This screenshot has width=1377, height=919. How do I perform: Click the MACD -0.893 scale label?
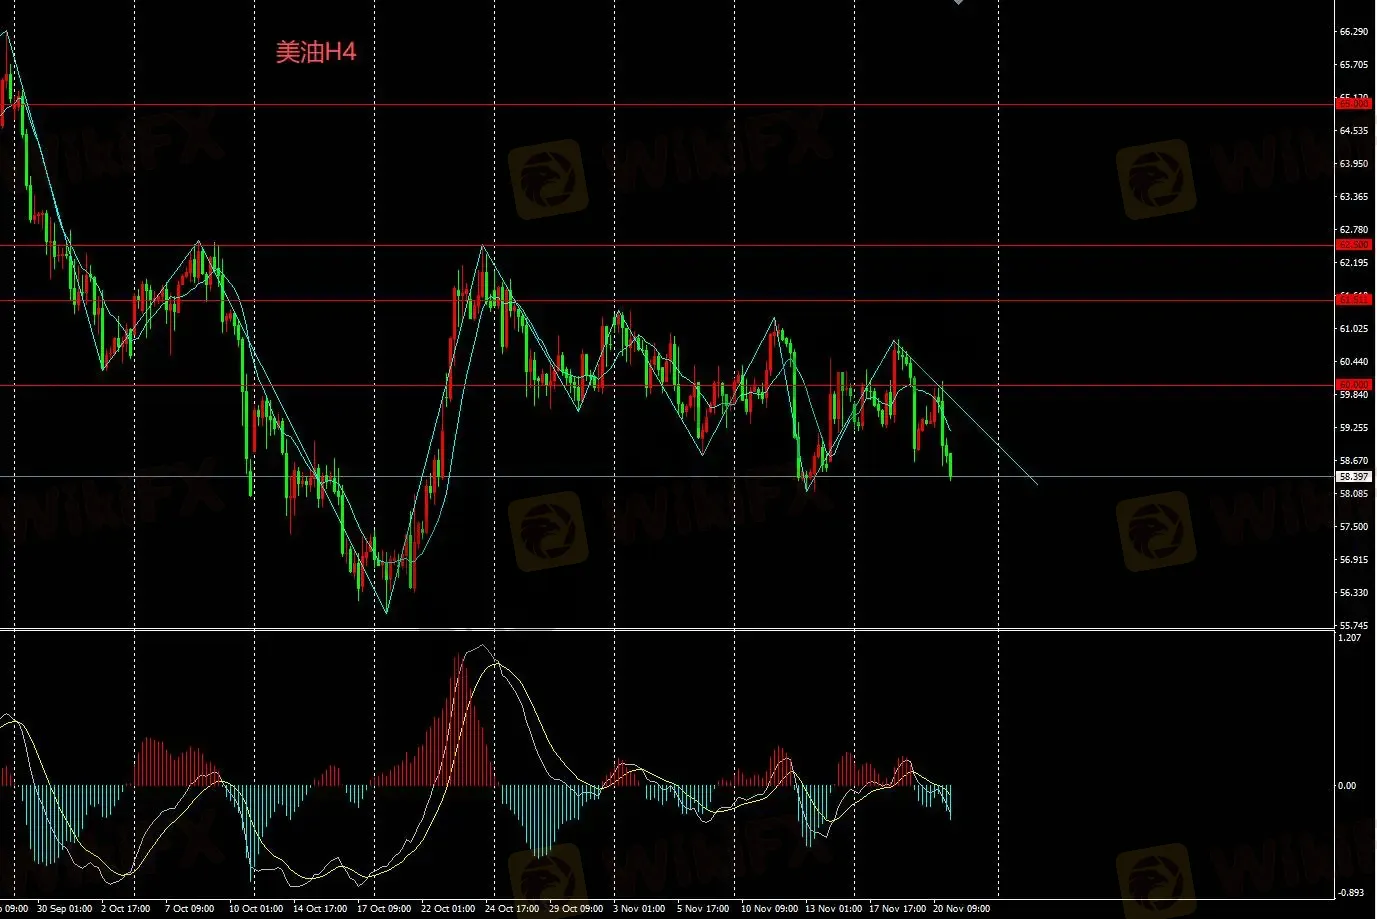tap(1350, 893)
